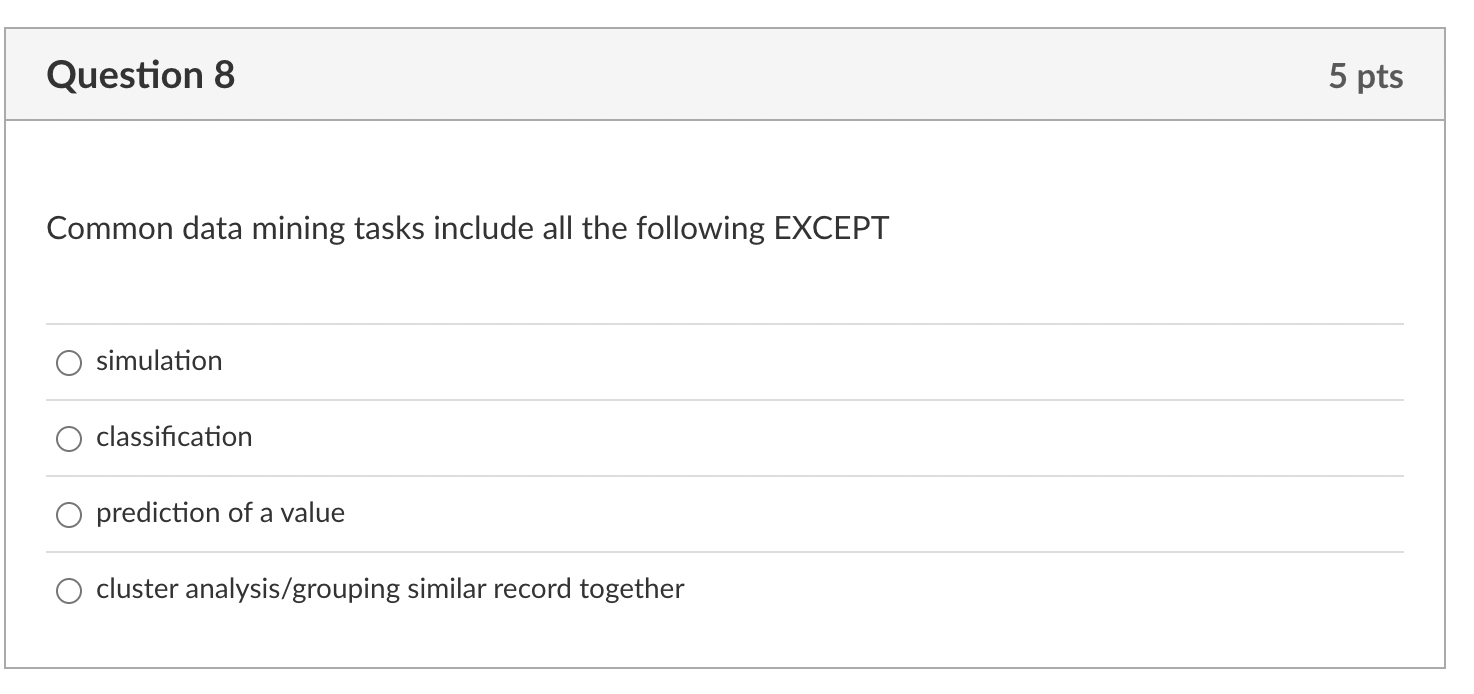Select the cluster analysis answer option
The height and width of the screenshot is (694, 1474).
68,590
